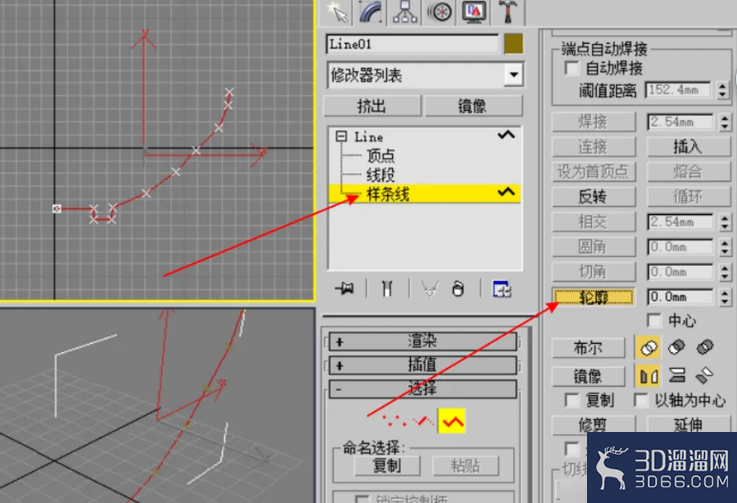Select 线段 in the modifier stack

coord(380,175)
